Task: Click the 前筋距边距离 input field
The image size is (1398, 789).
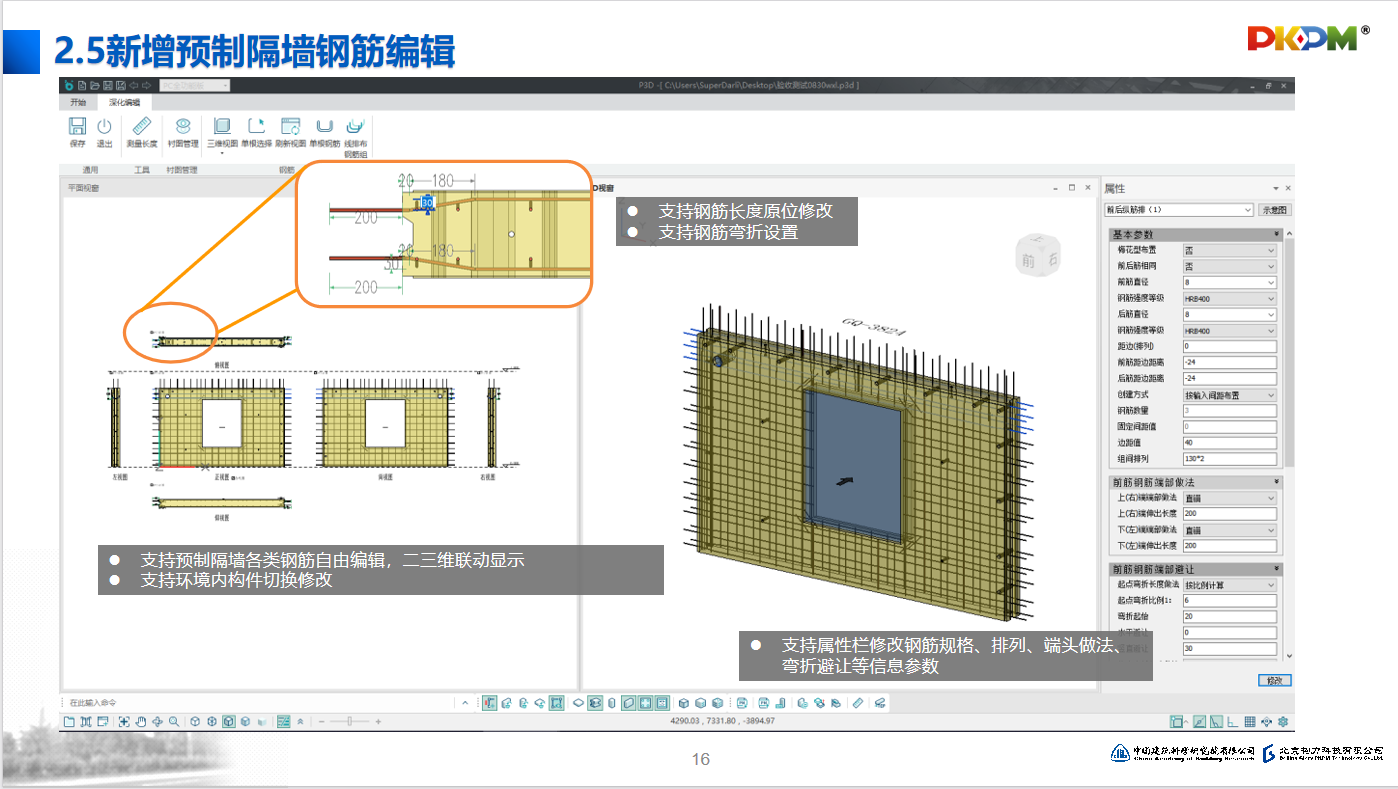Action: pos(1229,362)
